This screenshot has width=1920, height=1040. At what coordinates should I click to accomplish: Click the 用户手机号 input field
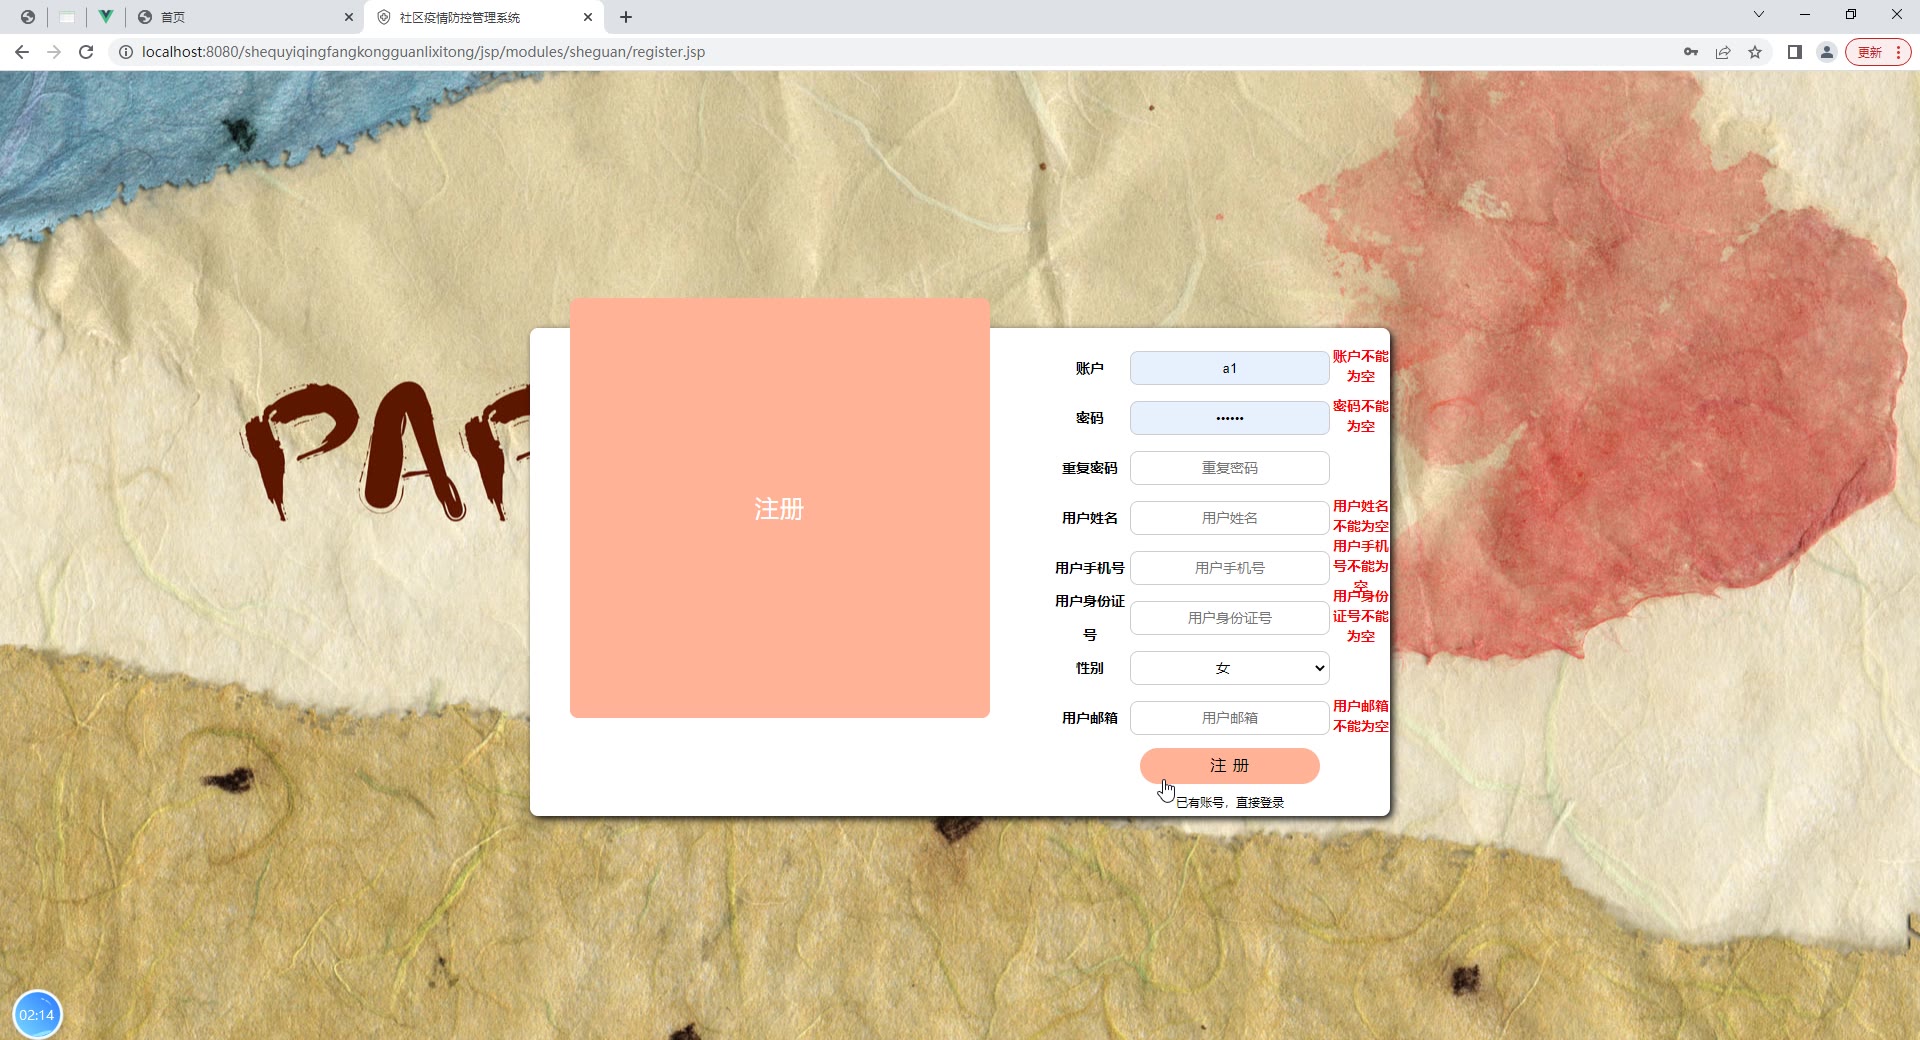1229,568
